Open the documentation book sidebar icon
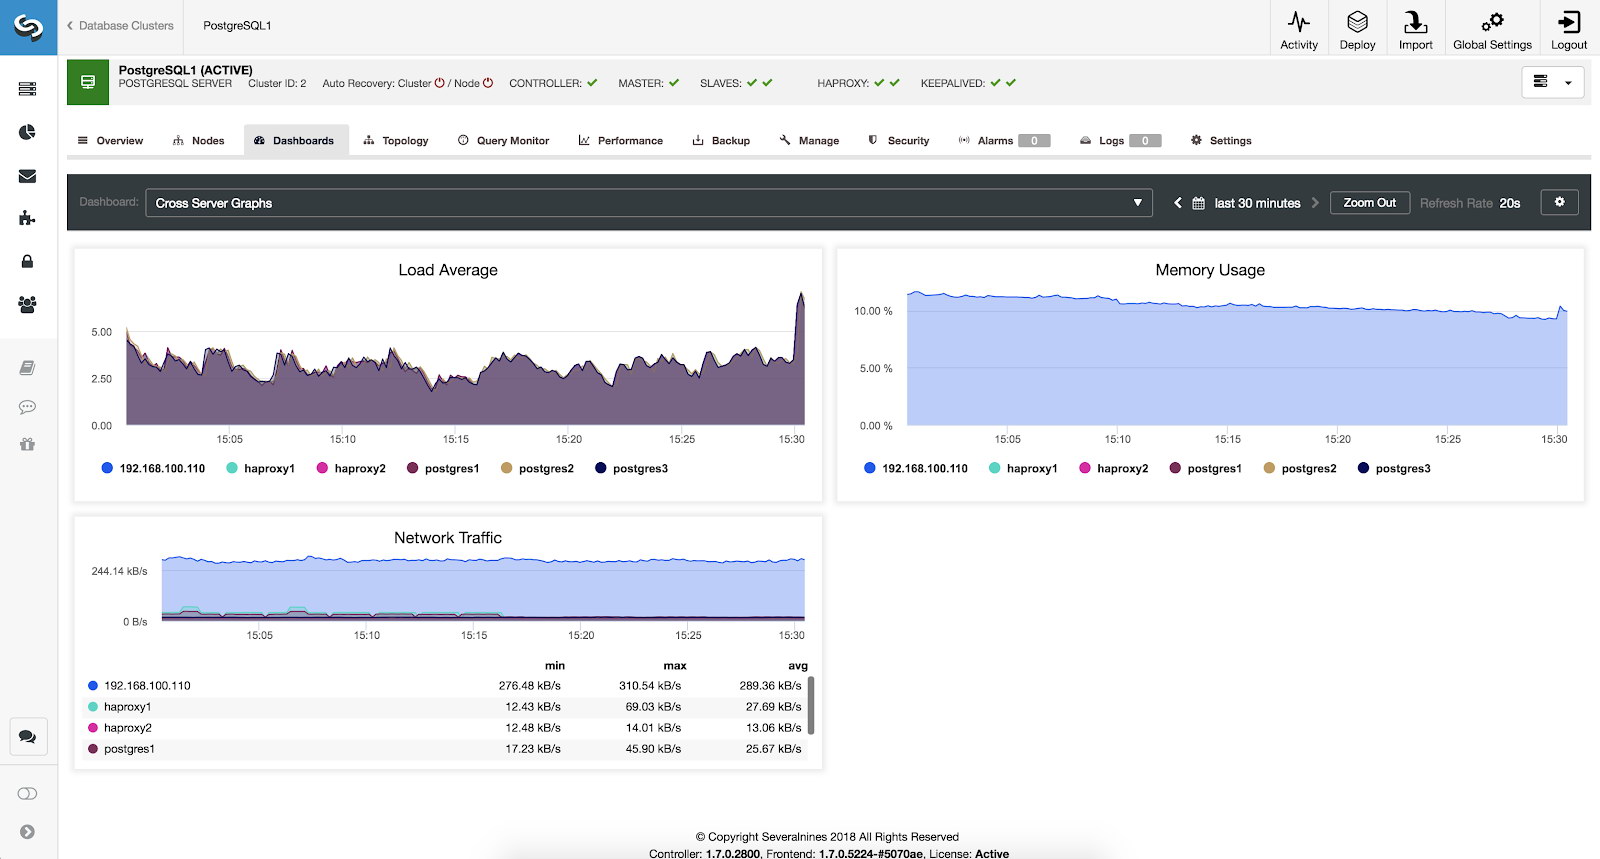Screen dimensions: 1600x859 click(x=28, y=368)
